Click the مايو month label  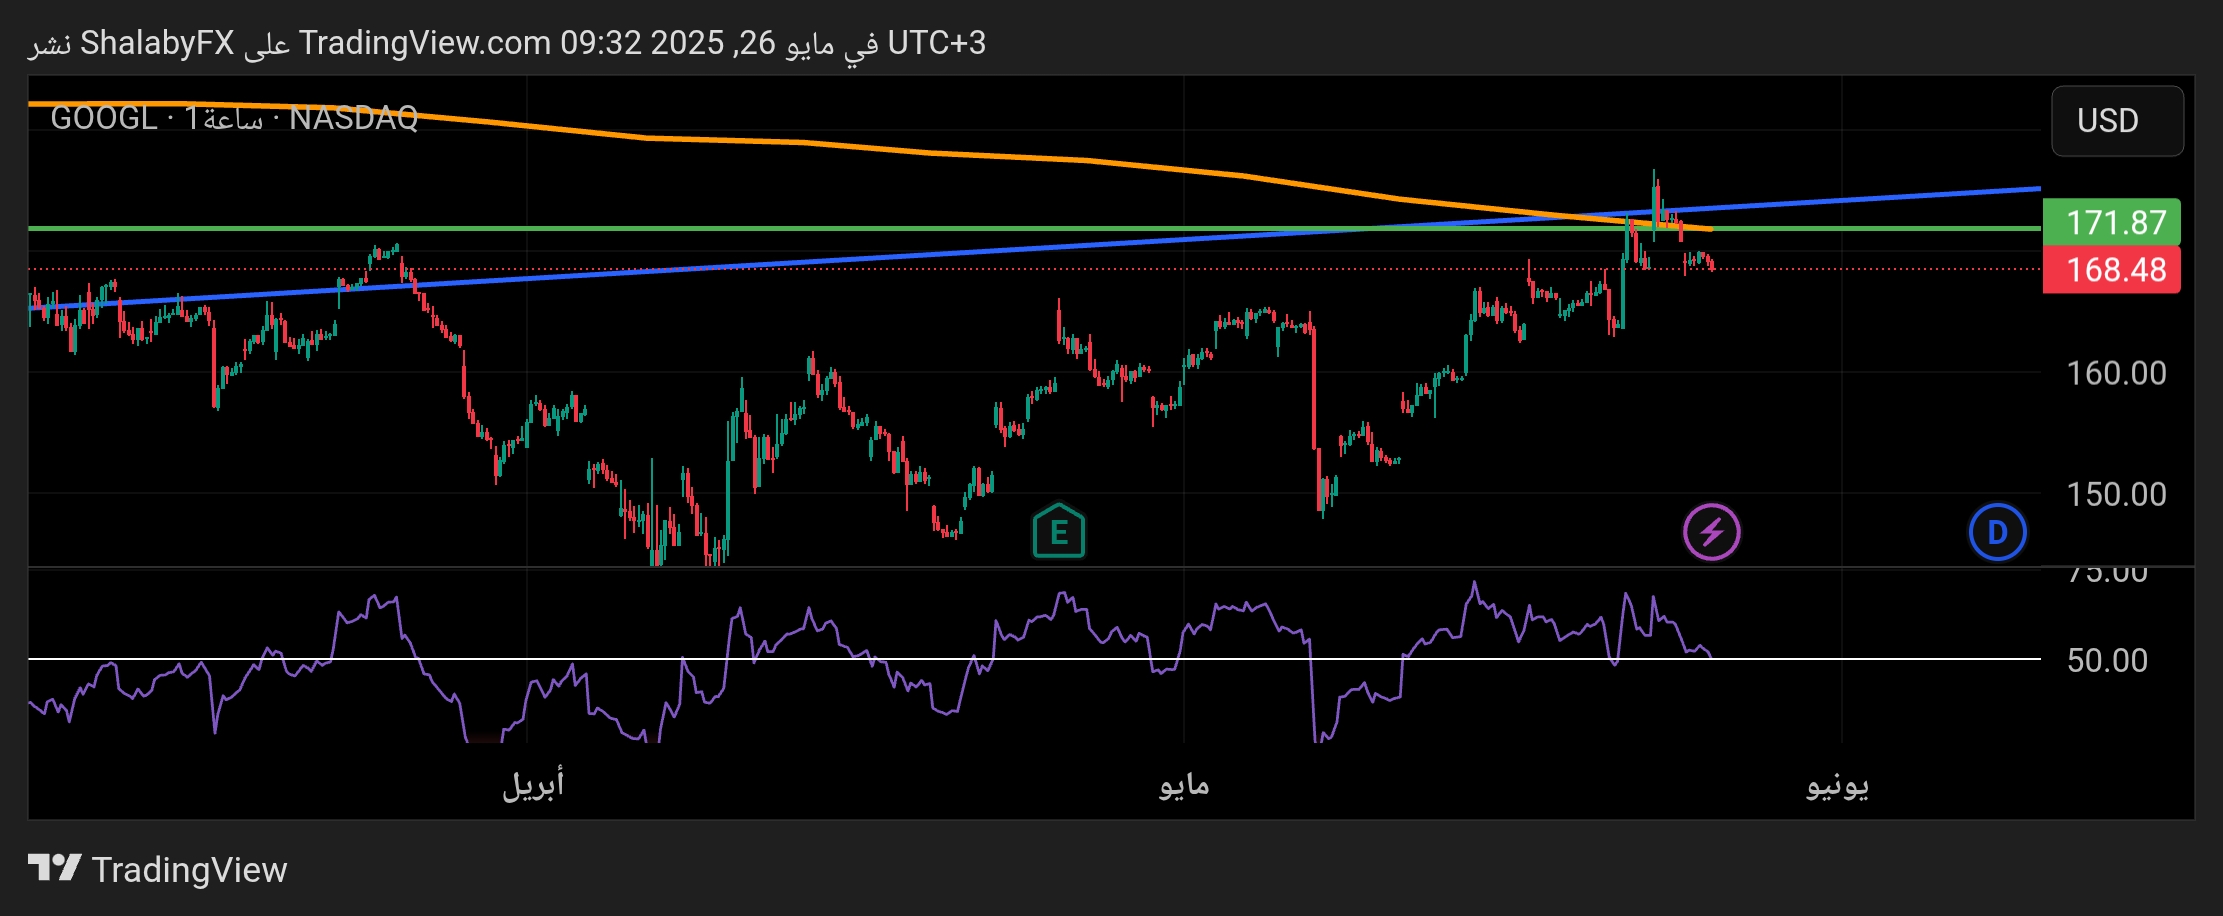point(1184,786)
